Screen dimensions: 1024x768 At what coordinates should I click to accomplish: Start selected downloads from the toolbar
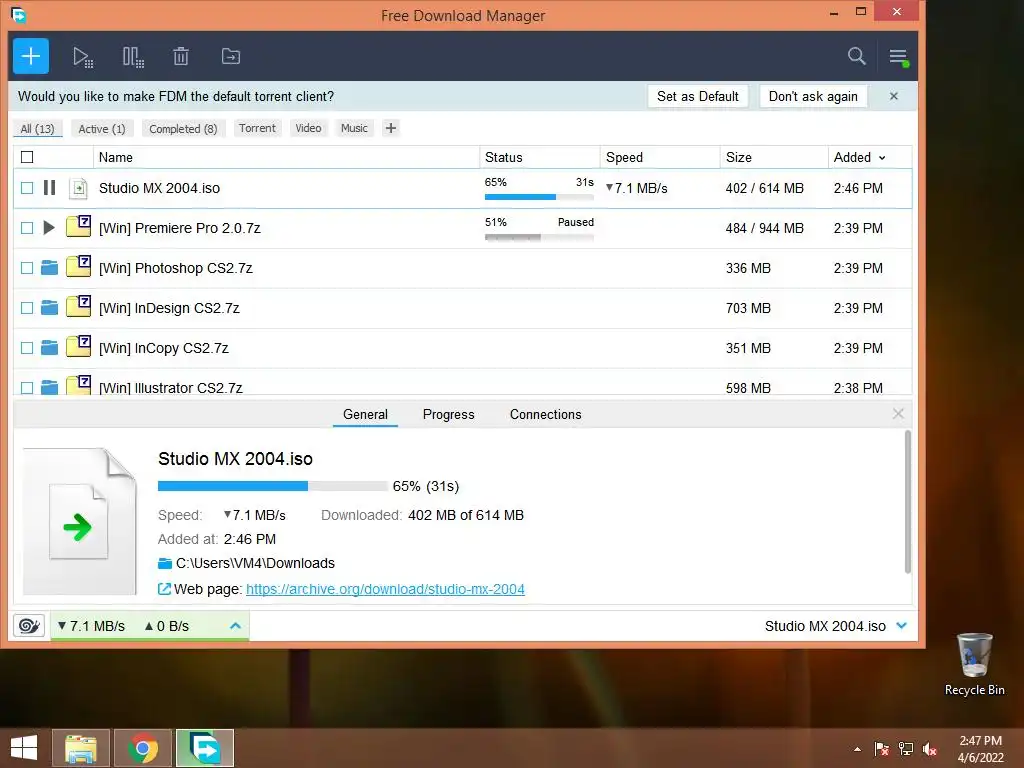[x=83, y=57]
